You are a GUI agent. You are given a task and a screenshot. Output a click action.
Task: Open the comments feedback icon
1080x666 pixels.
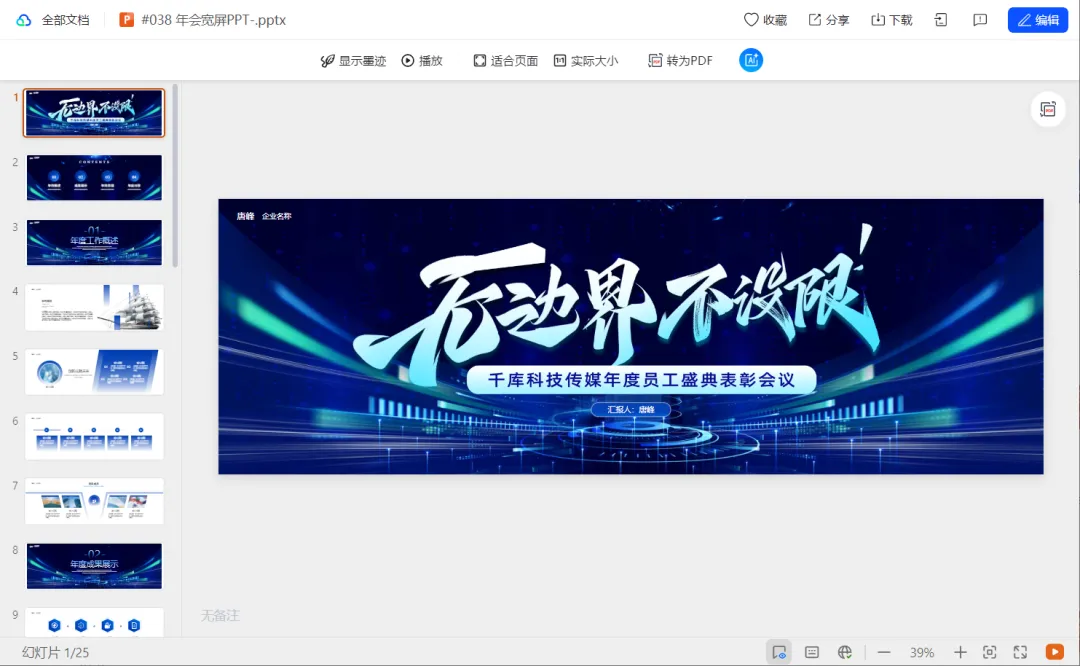979,20
